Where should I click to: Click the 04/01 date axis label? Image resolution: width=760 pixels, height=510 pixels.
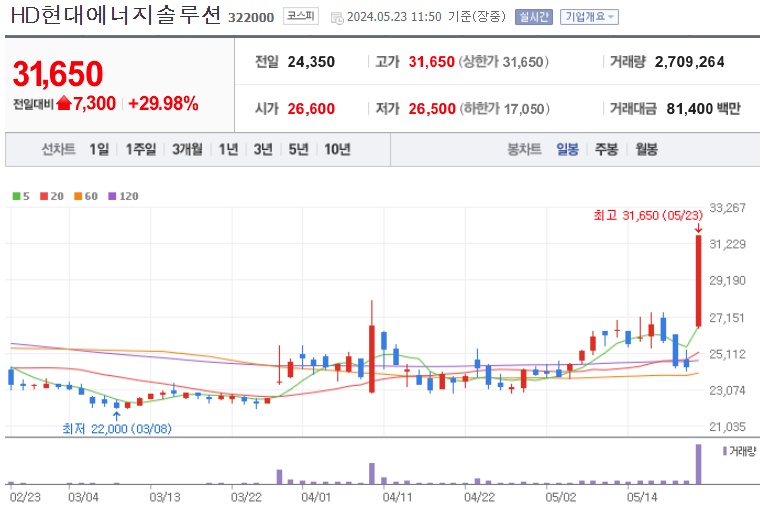click(x=316, y=497)
